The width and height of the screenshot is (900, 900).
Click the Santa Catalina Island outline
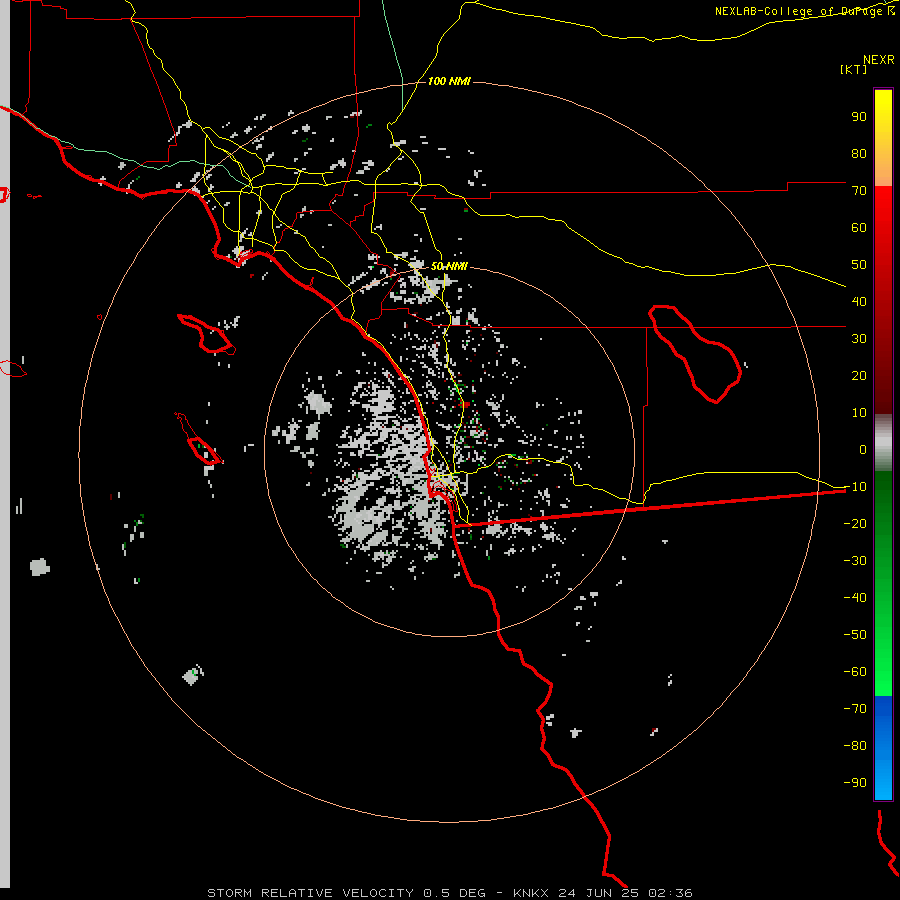tap(207, 333)
